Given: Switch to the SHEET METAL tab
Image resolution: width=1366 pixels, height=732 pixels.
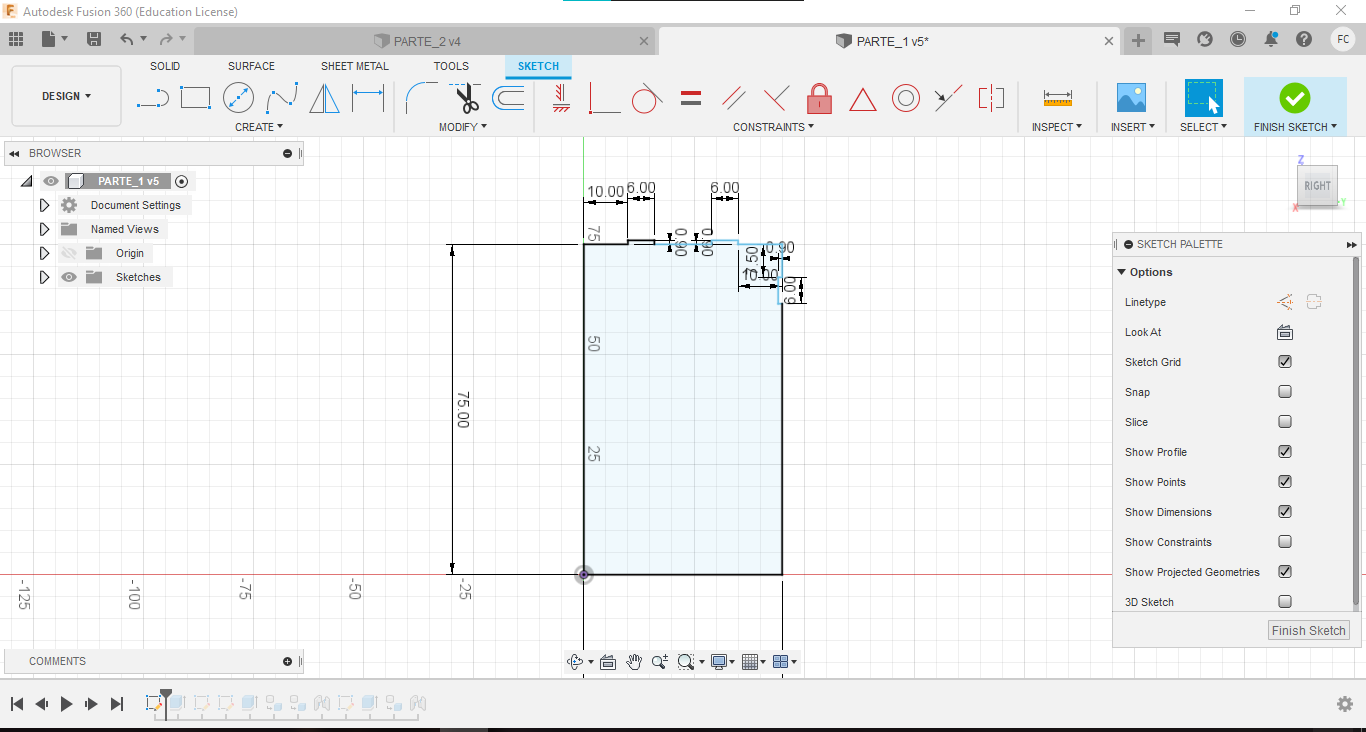Looking at the screenshot, I should [x=355, y=66].
